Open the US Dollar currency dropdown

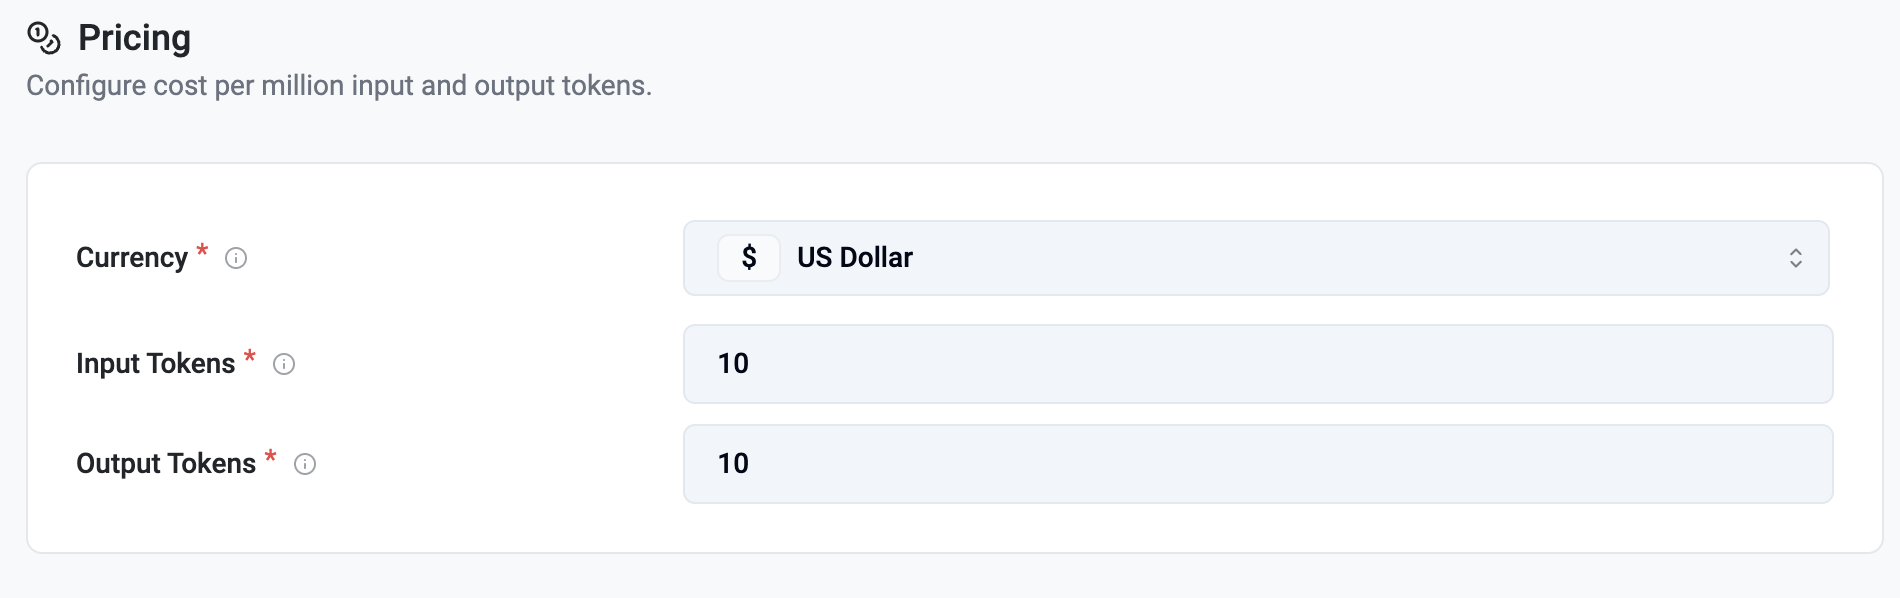(1255, 258)
